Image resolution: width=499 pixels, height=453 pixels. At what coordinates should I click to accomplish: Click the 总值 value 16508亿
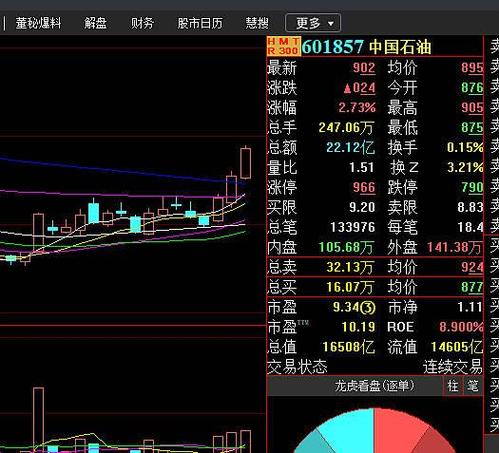tap(348, 347)
